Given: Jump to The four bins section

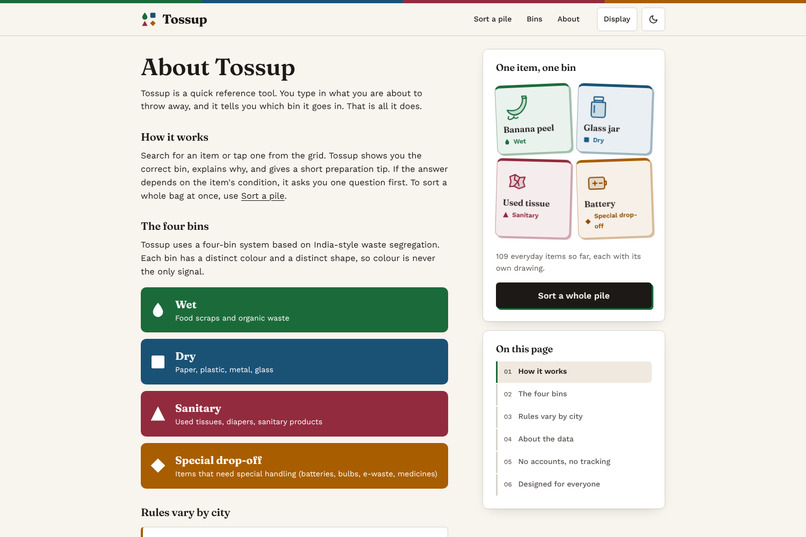Looking at the screenshot, I should click(x=574, y=394).
